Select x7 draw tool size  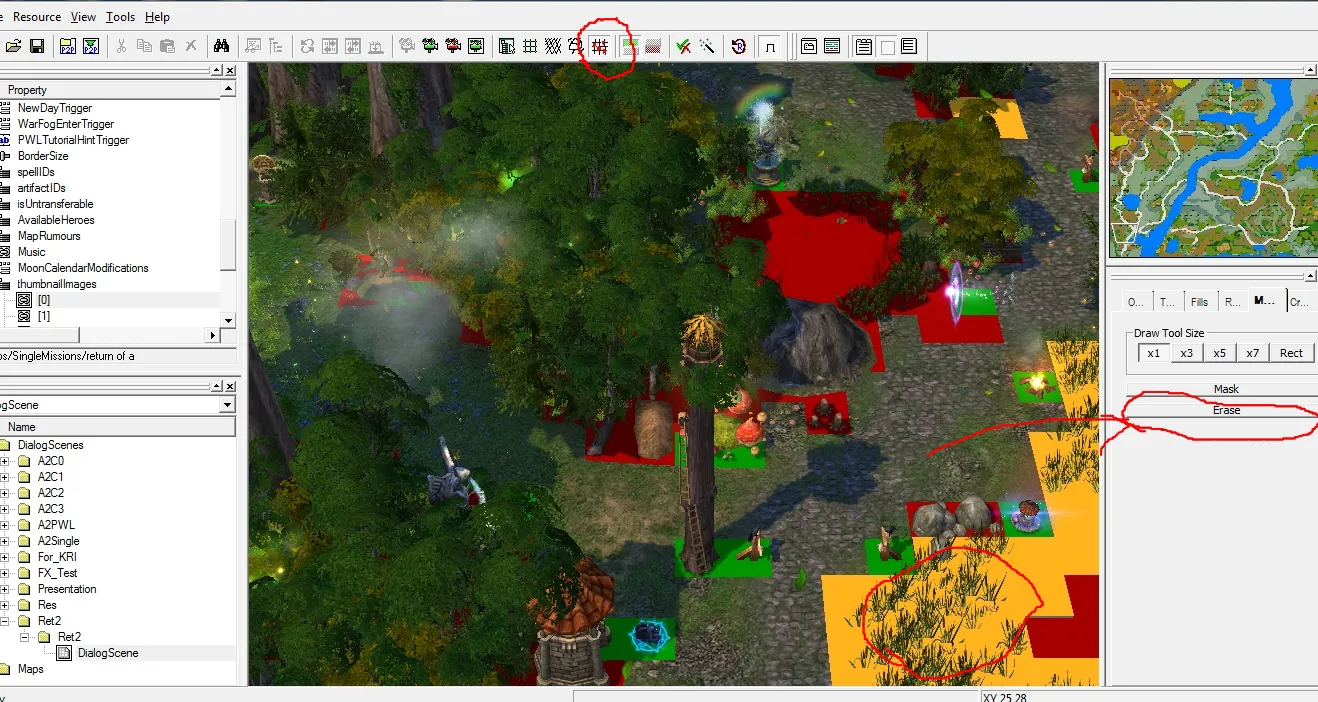pos(1252,353)
